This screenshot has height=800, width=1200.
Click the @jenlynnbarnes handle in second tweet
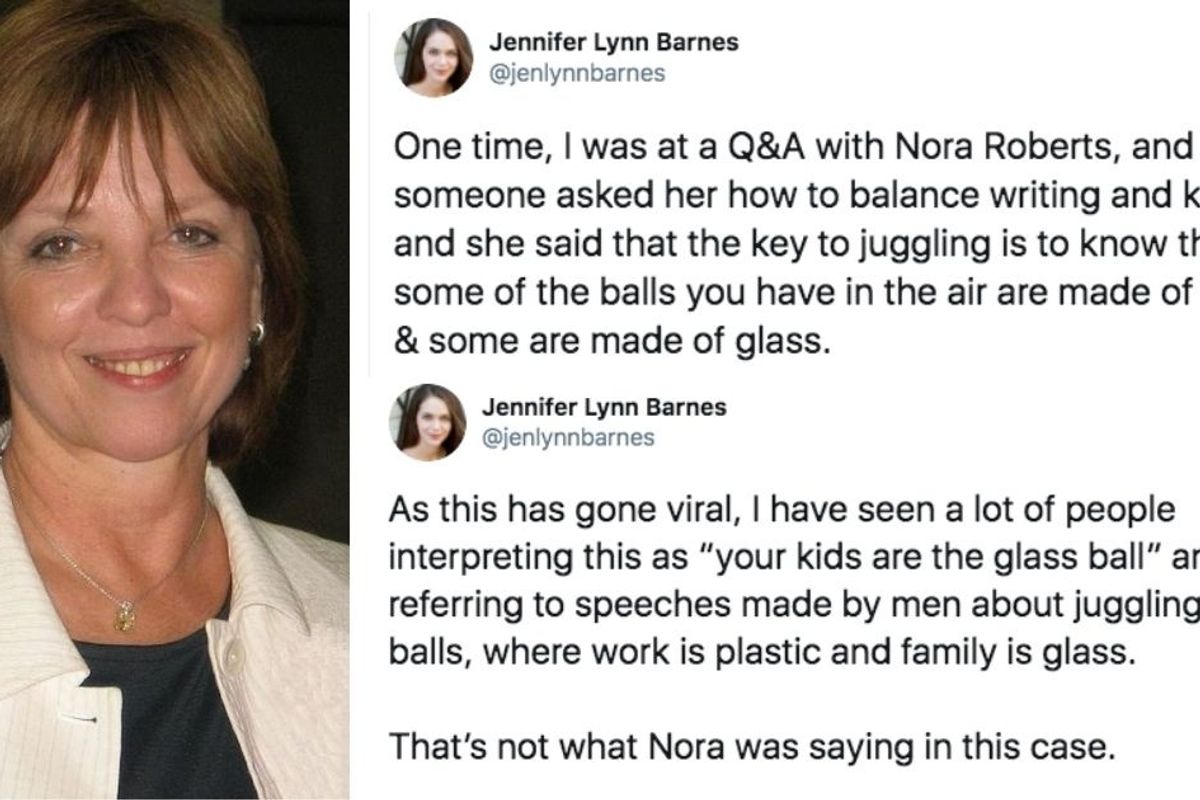pyautogui.click(x=571, y=437)
